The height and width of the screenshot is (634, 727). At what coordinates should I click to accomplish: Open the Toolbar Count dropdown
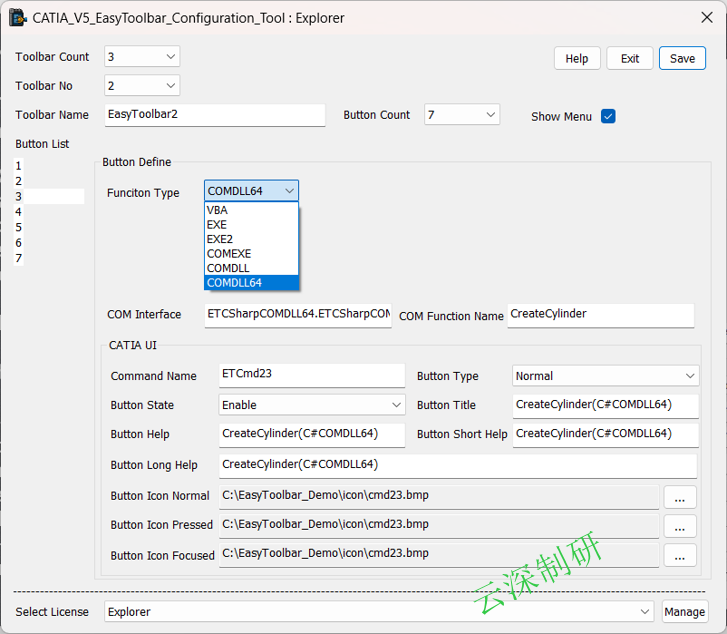coord(142,57)
